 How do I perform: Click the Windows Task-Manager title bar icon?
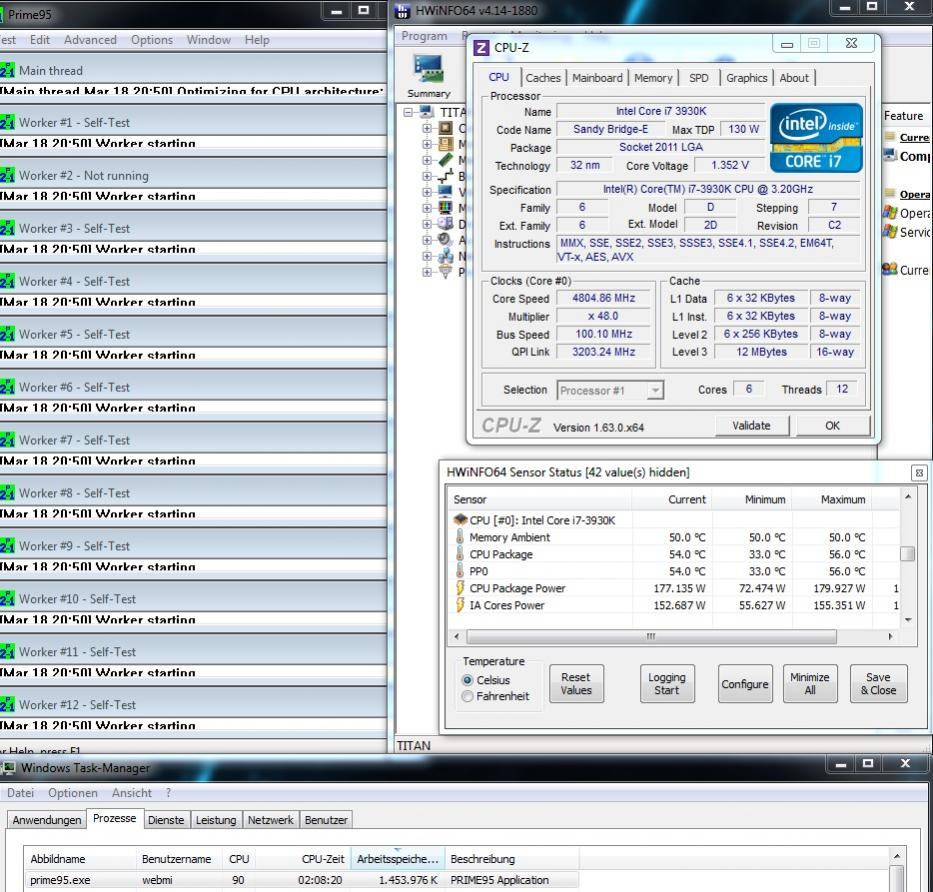(9, 768)
